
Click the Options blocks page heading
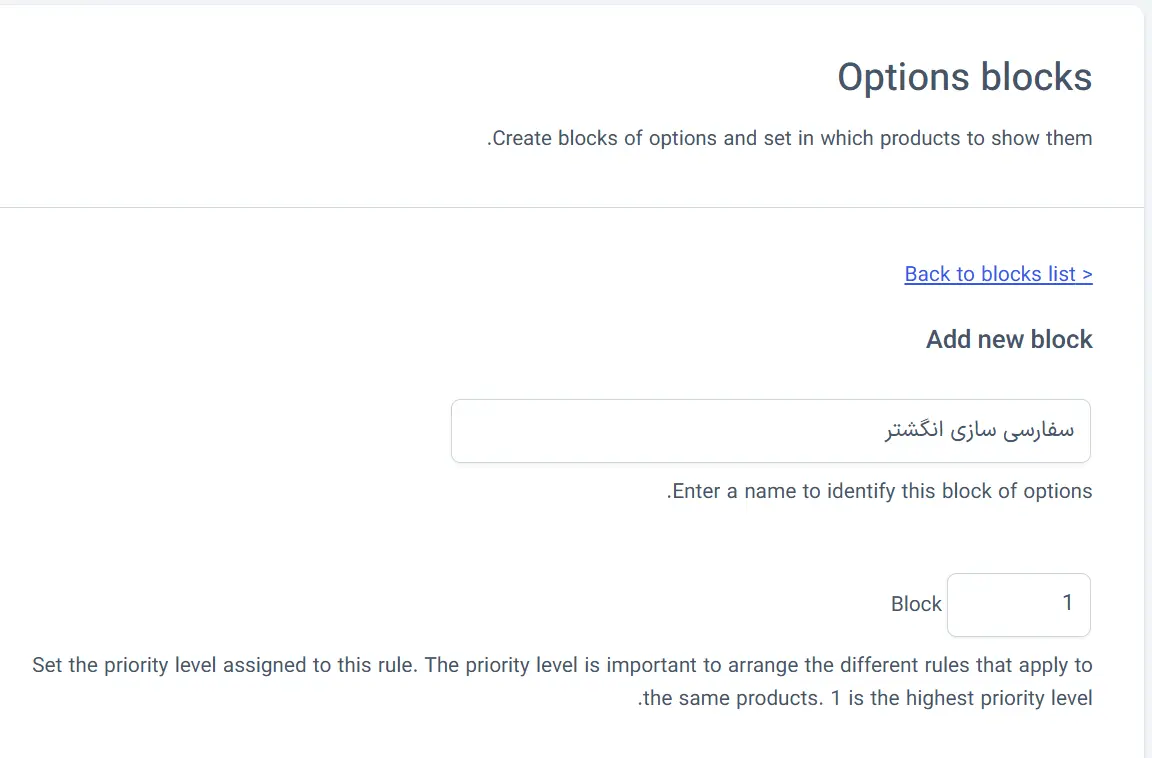(965, 77)
